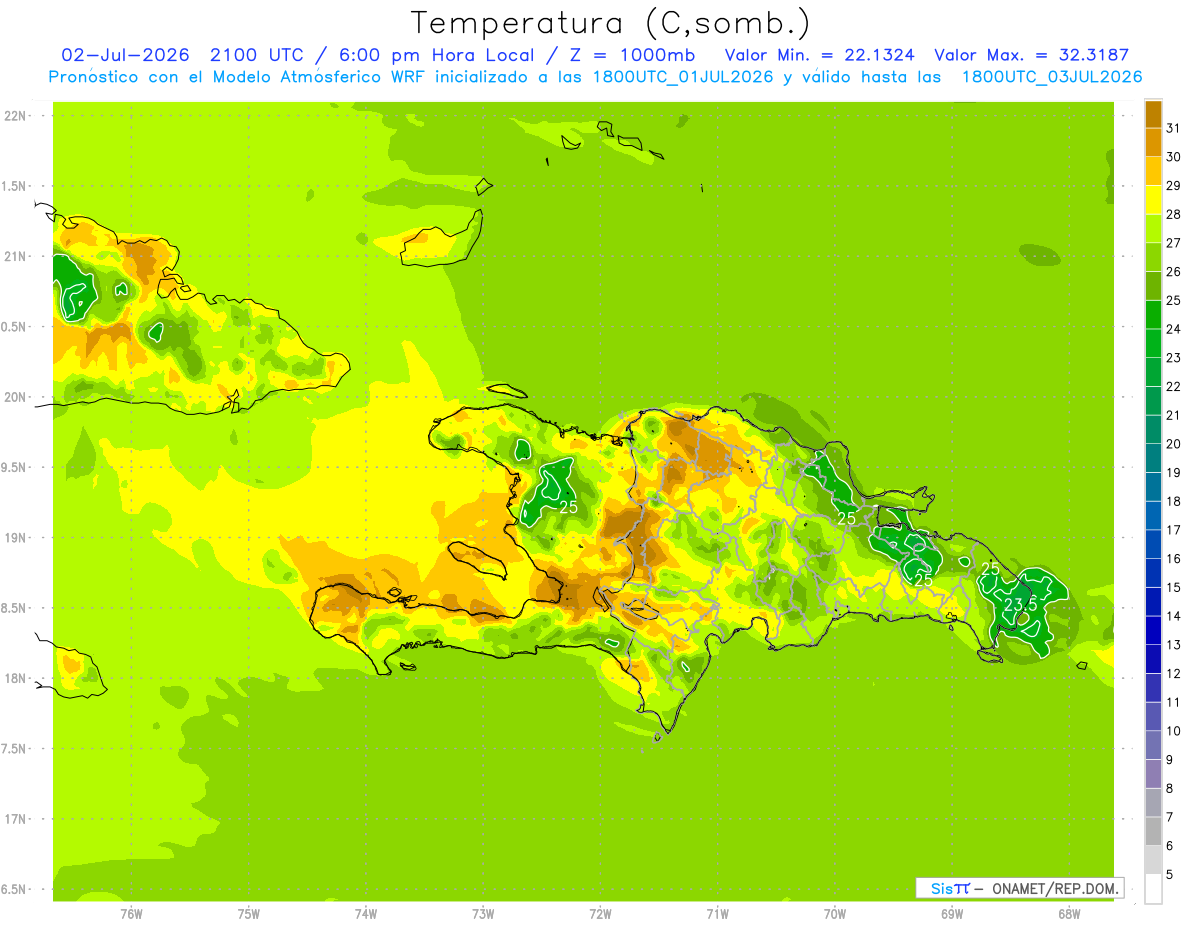Click legend value "31"

[x=1173, y=128]
